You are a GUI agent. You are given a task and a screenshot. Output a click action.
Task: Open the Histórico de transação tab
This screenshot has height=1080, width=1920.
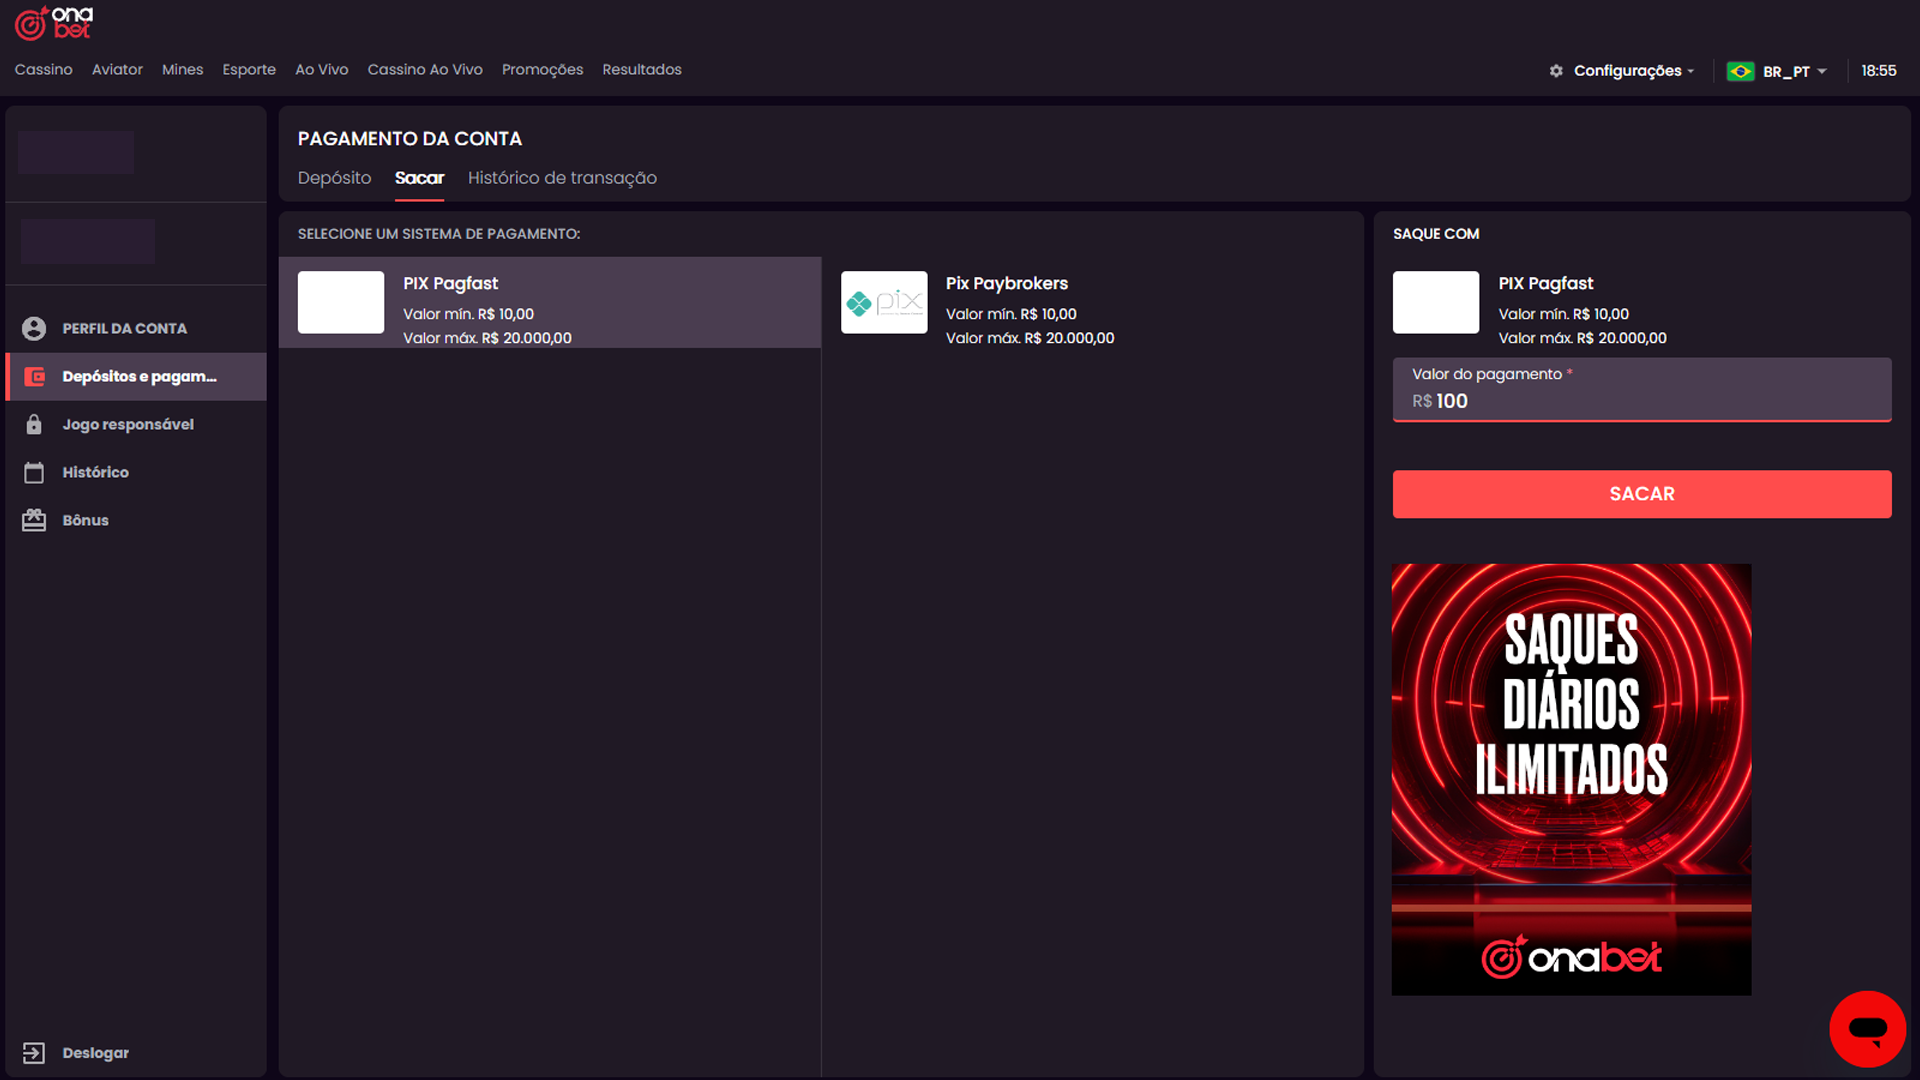pos(562,178)
